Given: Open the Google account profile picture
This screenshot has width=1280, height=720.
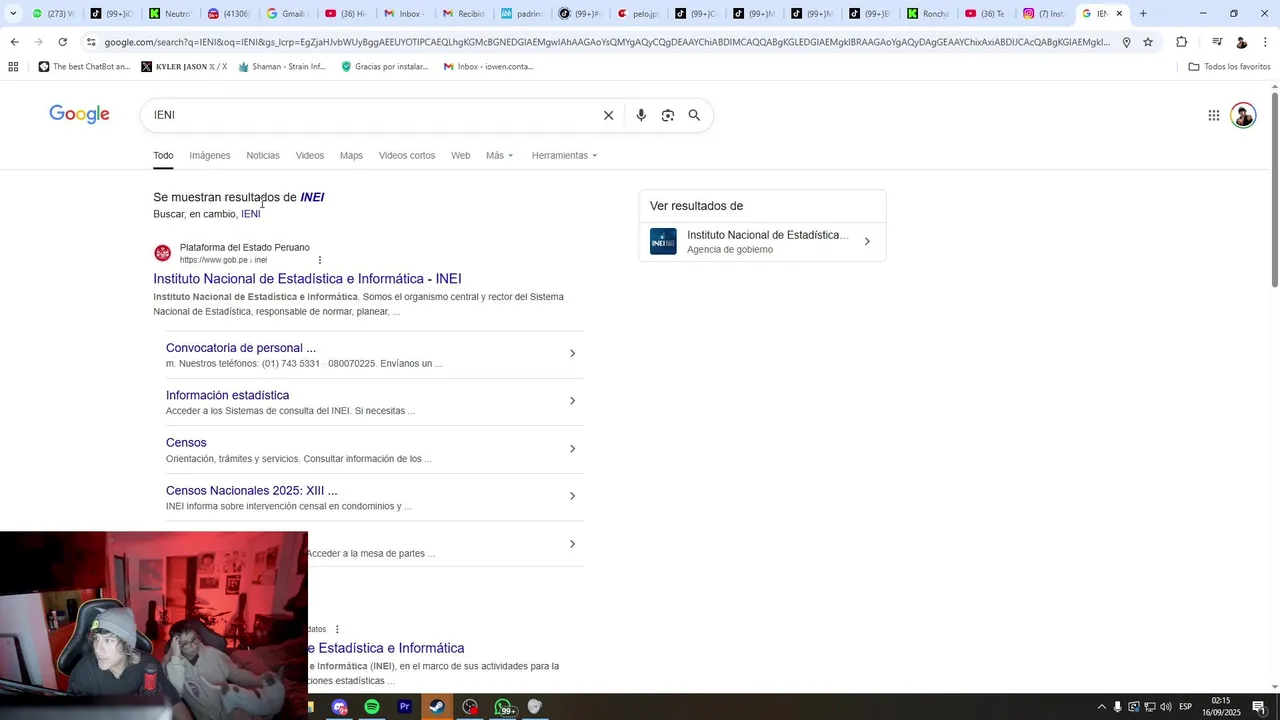Looking at the screenshot, I should 1243,115.
